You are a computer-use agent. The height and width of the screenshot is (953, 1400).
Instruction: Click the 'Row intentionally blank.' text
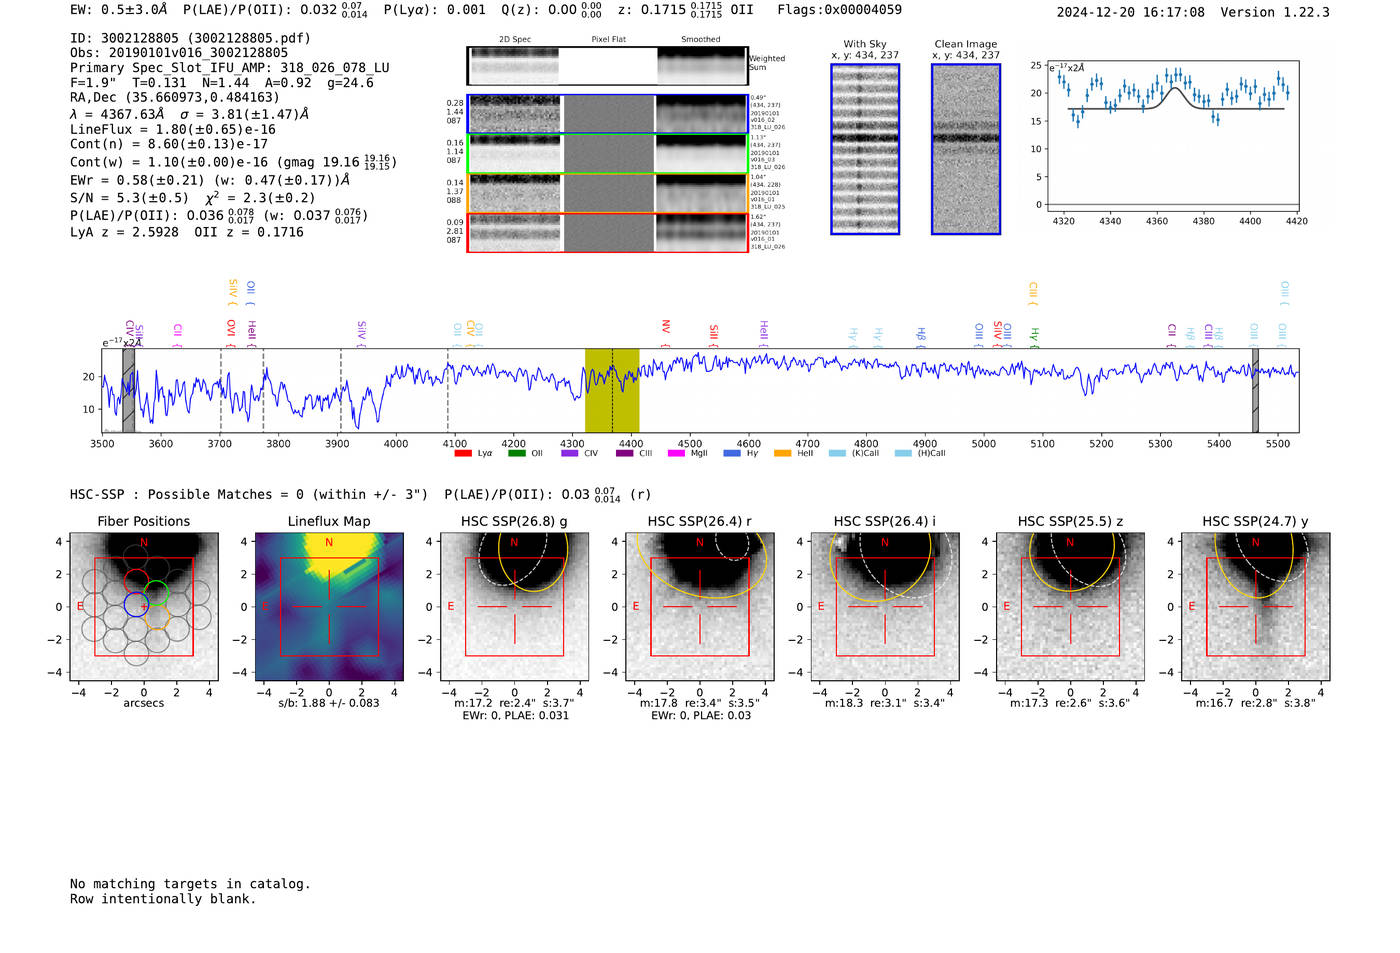click(163, 898)
